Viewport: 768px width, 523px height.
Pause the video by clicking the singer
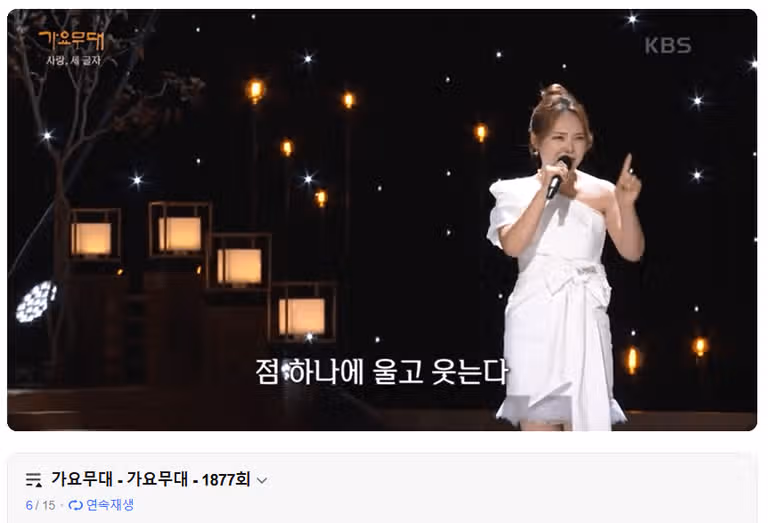click(563, 255)
